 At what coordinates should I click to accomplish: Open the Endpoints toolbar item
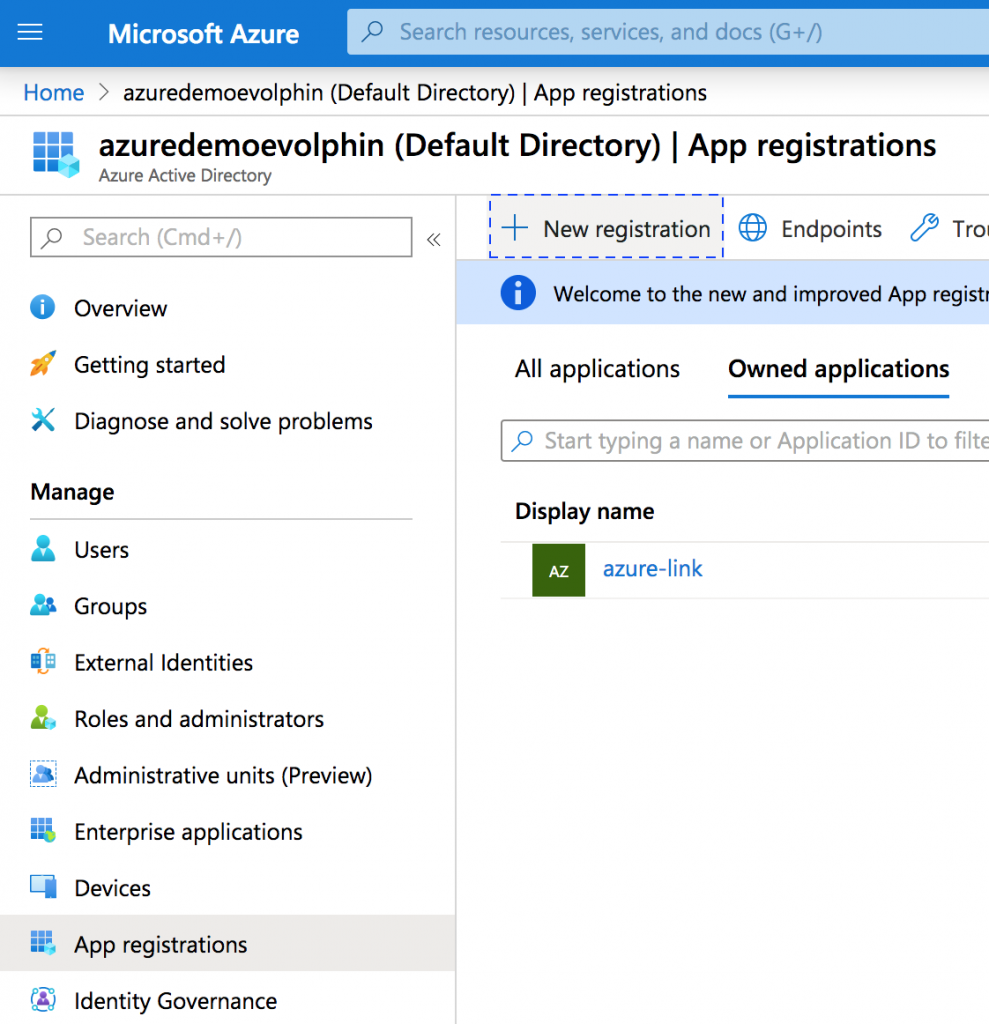[x=811, y=229]
